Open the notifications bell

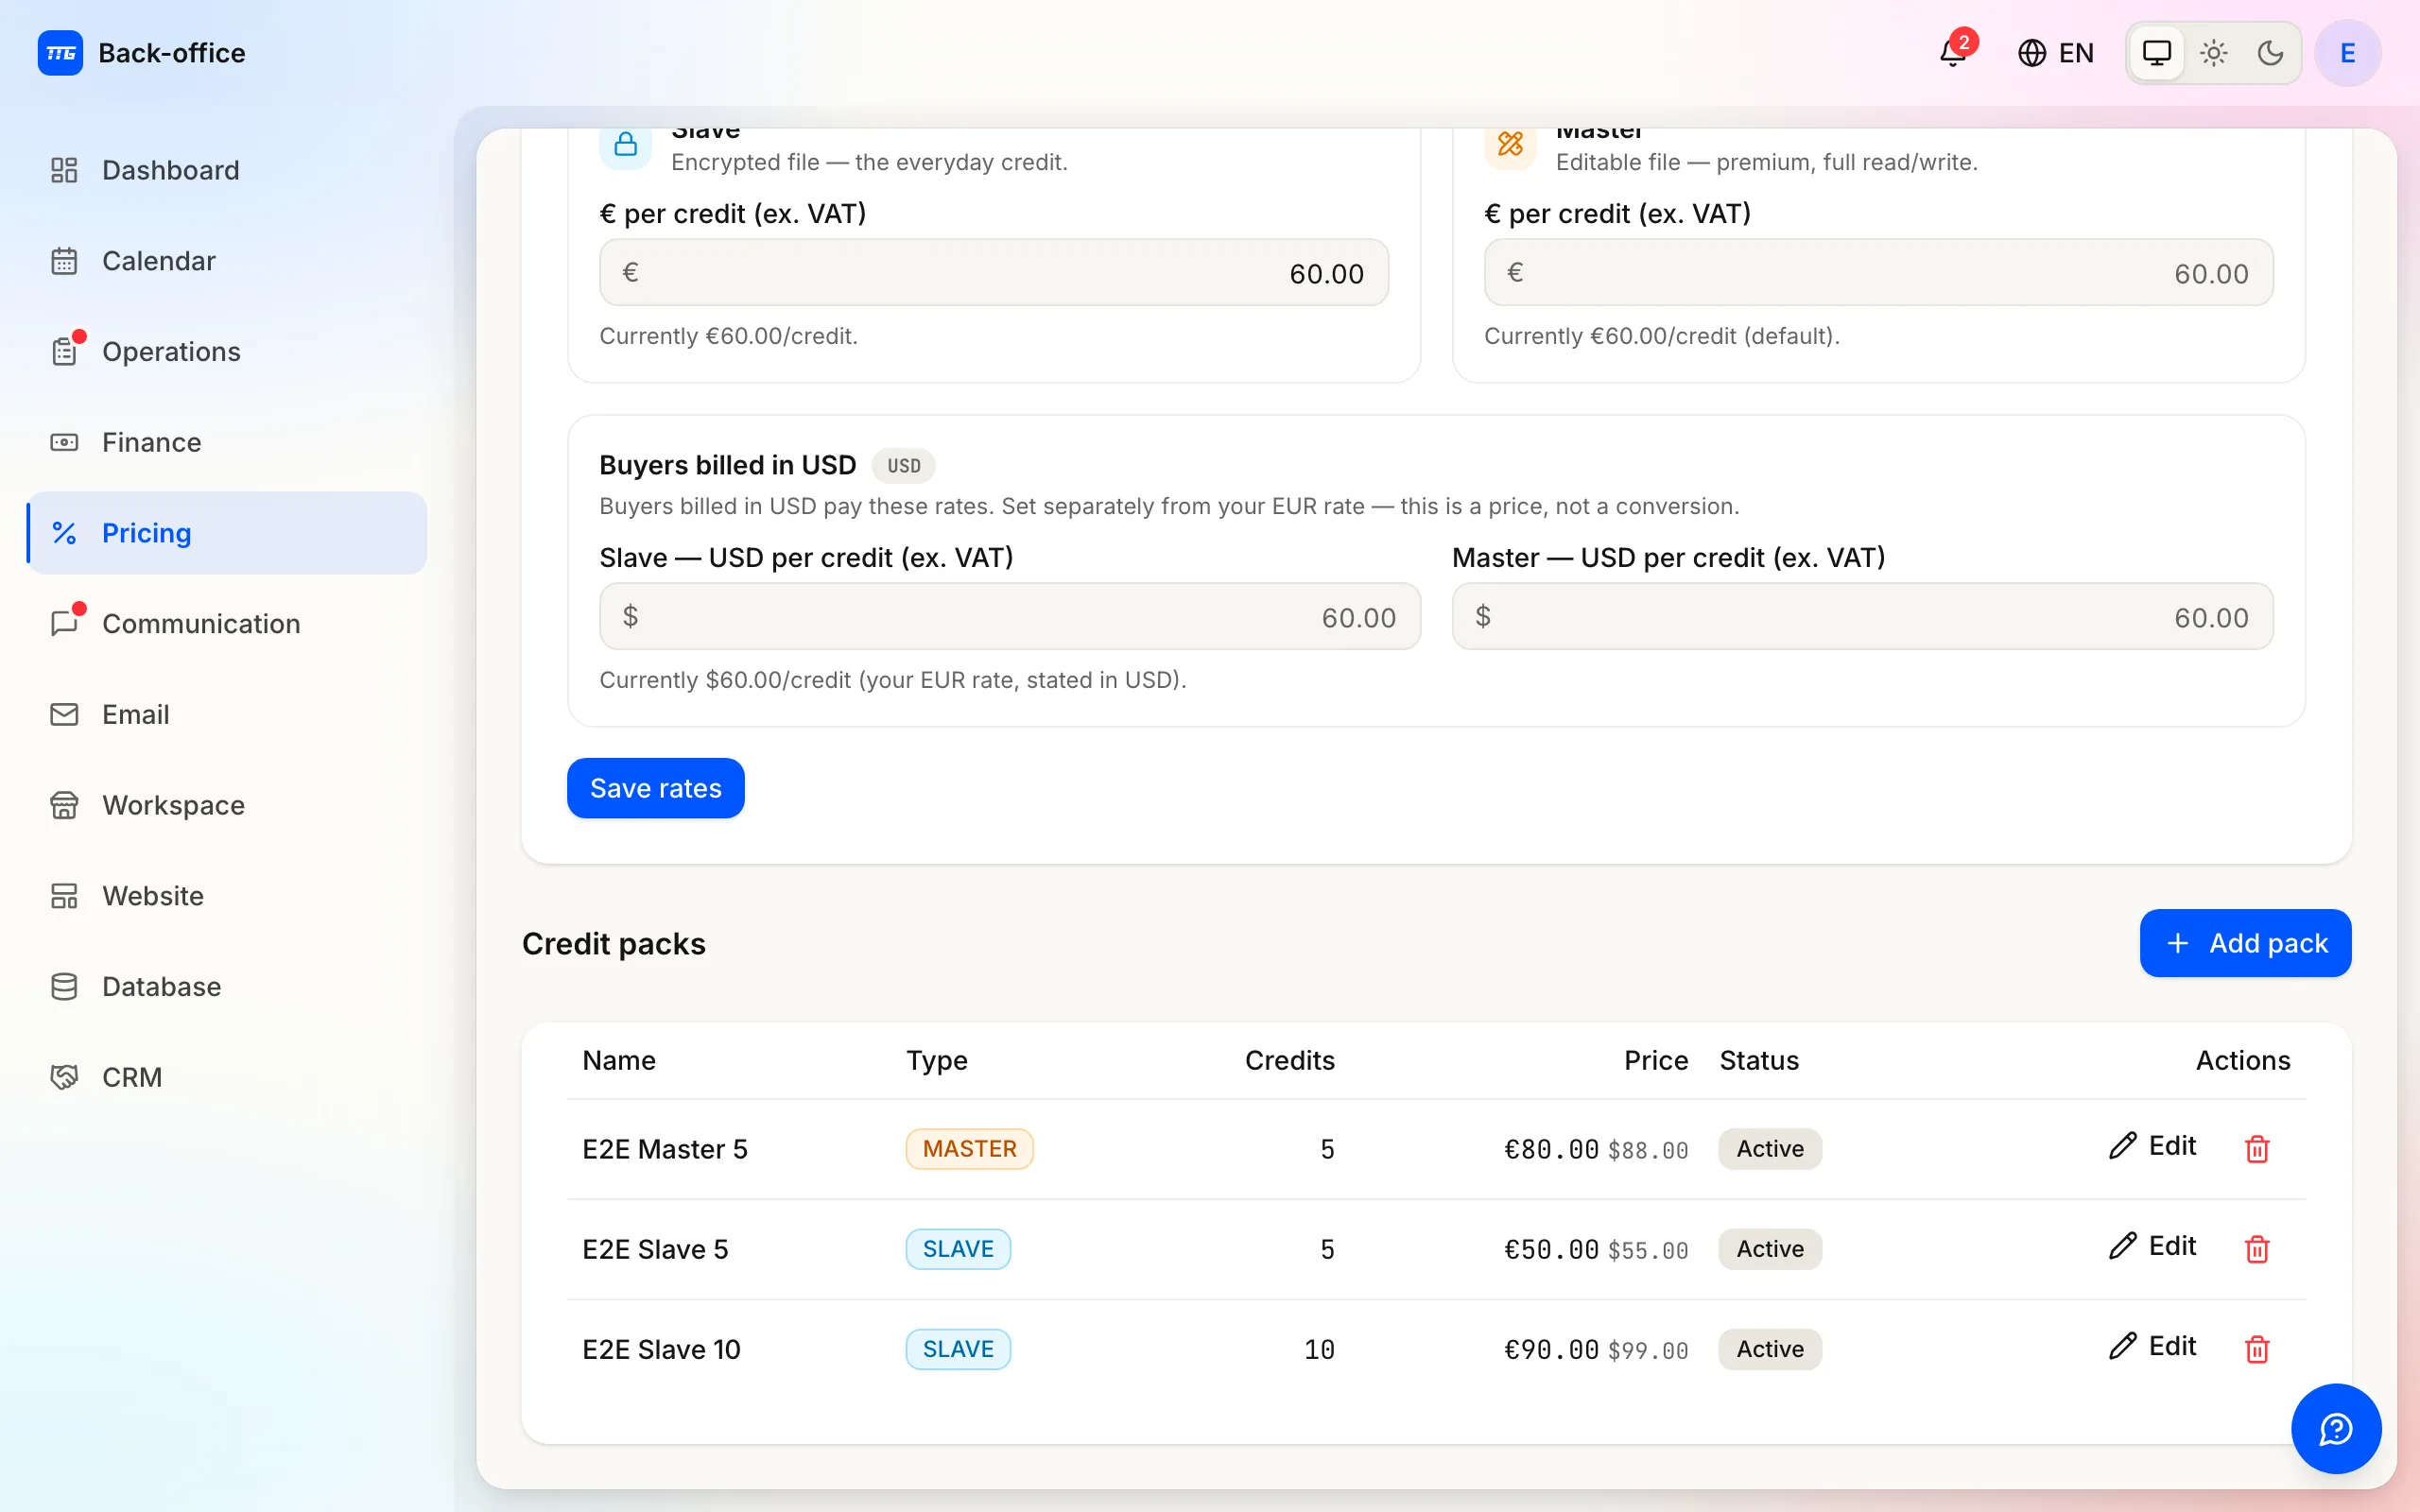click(1953, 52)
